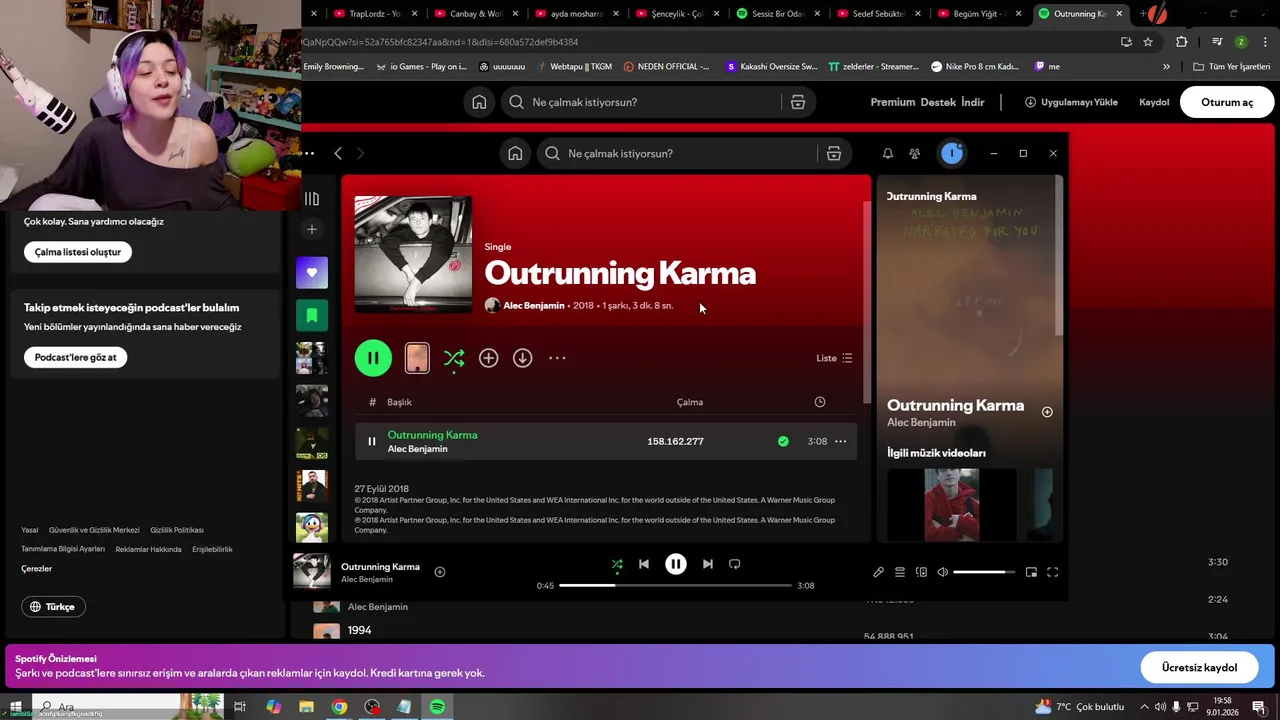
Task: Click the Spotify app home icon
Action: pyautogui.click(x=515, y=153)
